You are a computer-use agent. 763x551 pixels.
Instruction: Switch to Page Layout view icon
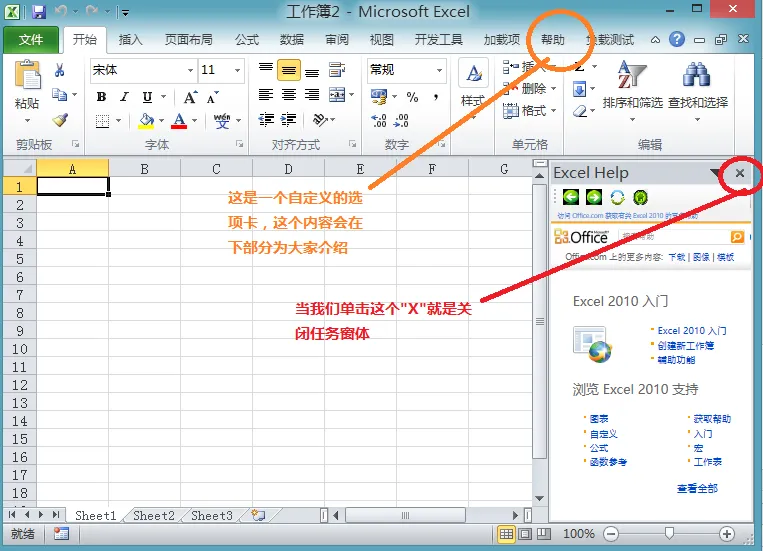525,534
